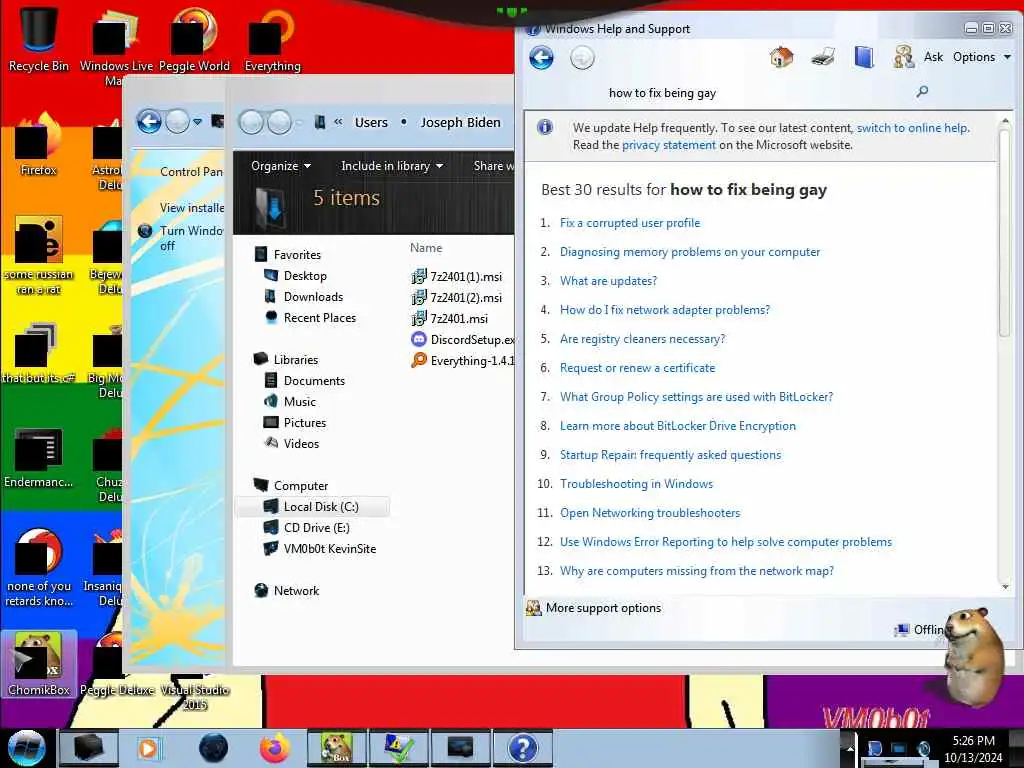
Task: Select file 7z2401.msi
Action: [449, 319]
